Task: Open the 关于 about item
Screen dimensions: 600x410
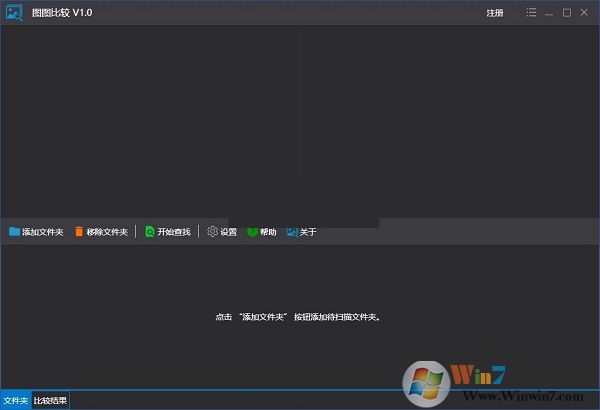Action: [301, 232]
